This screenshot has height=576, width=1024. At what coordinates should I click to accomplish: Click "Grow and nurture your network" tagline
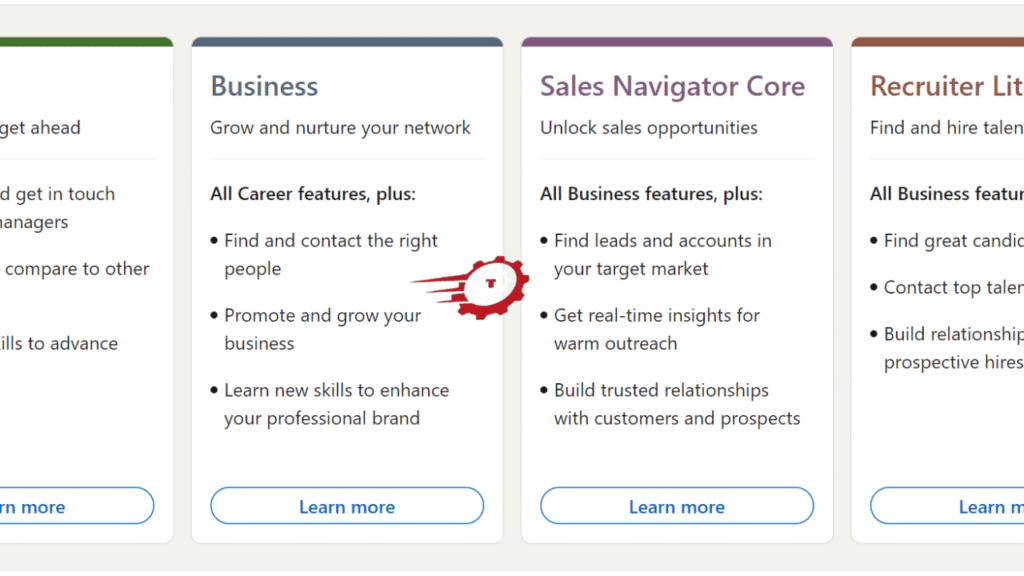point(340,128)
